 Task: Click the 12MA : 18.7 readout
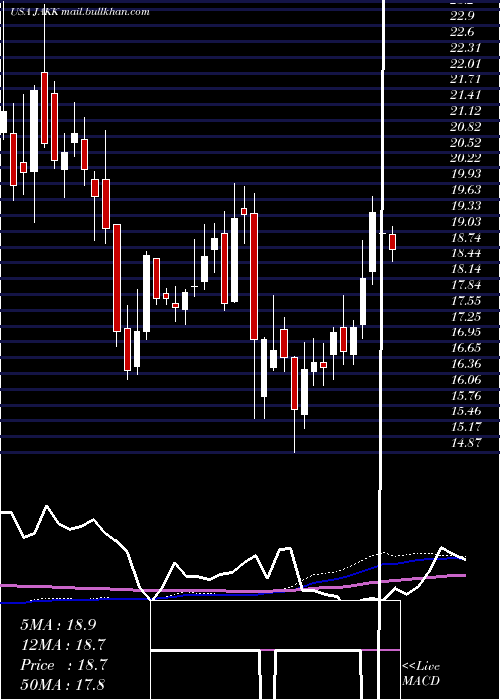coord(64,645)
